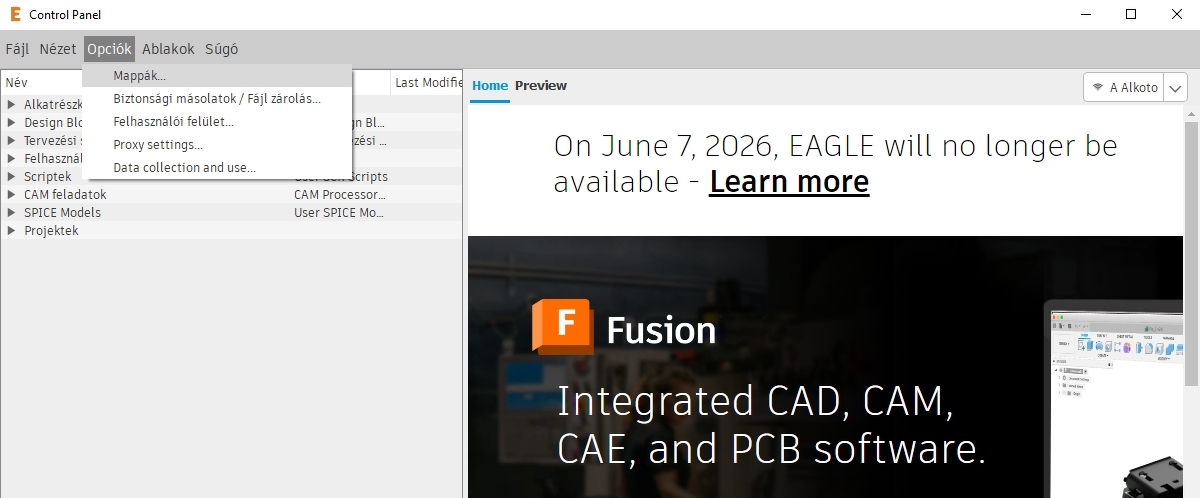Image resolution: width=1200 pixels, height=498 pixels.
Task: Choose Biztonsági másolatok / Fájl zárolás... option
Action: (x=217, y=99)
